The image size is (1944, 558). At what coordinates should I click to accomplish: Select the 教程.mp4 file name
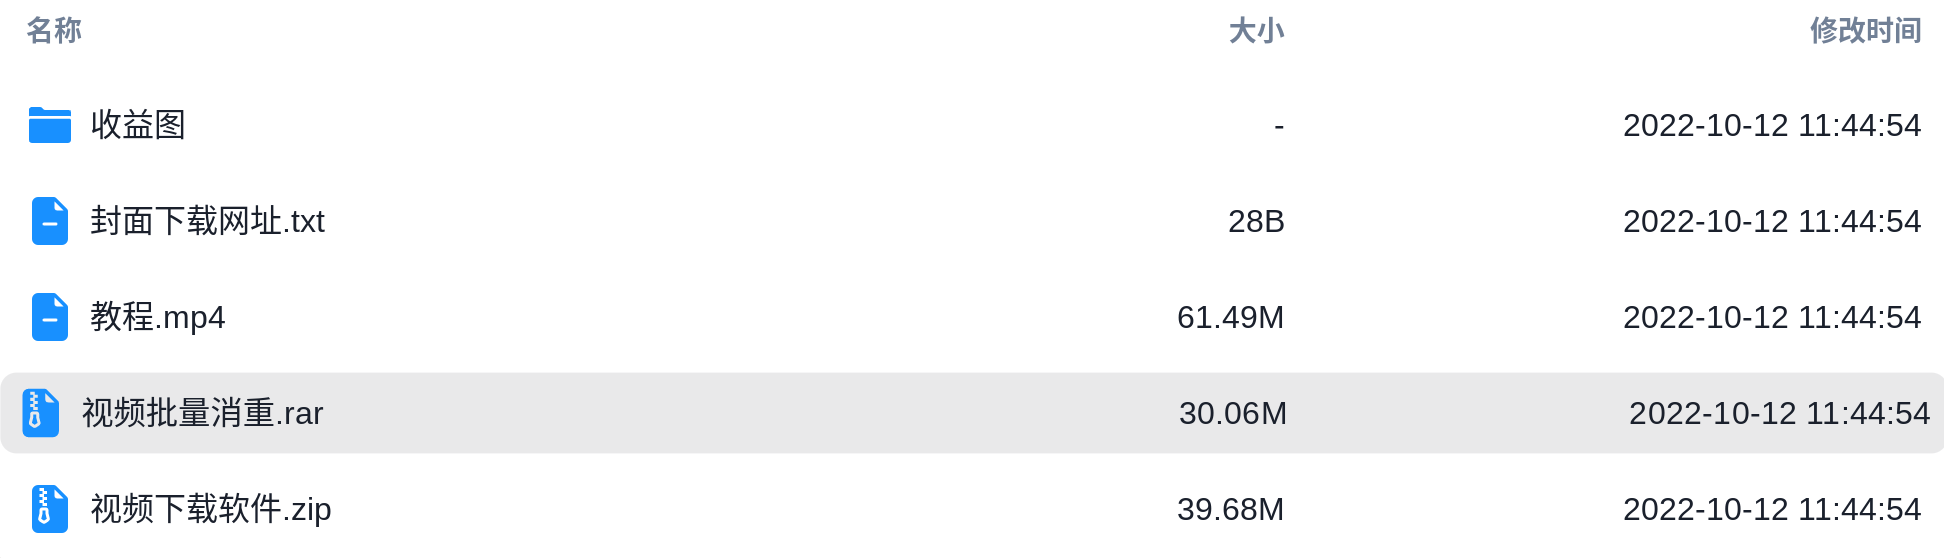click(x=158, y=317)
